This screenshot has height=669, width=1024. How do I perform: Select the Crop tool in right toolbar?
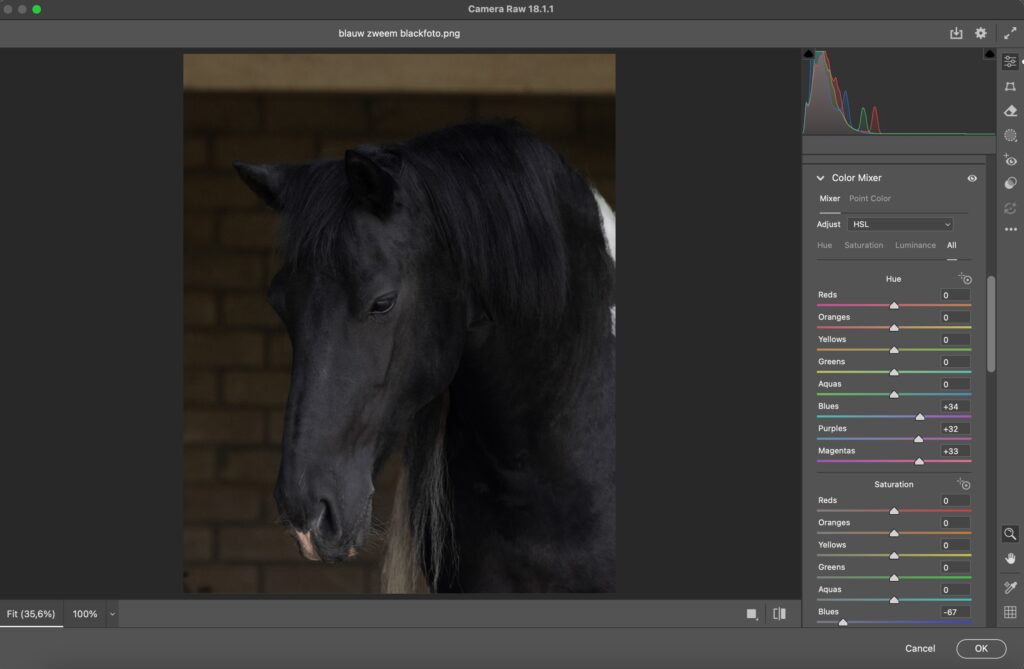(x=1010, y=87)
